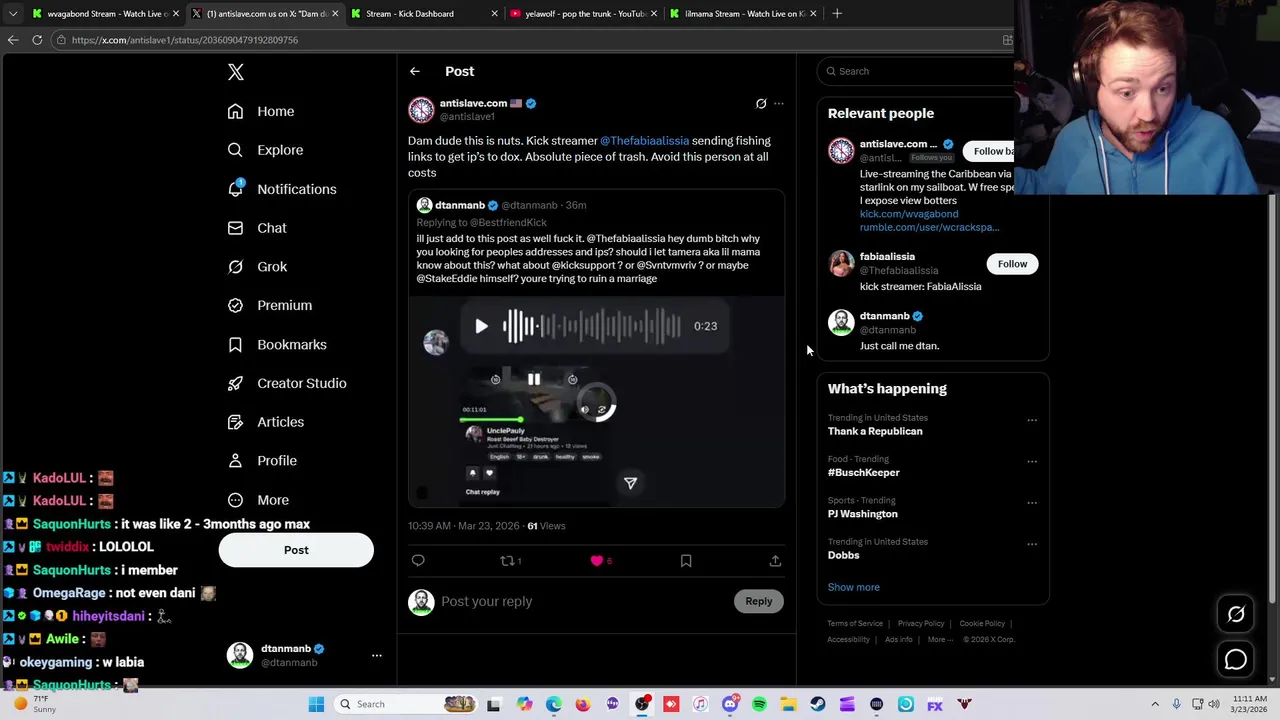Click the audio waveform scrubber
This screenshot has width=1280, height=720.
(592, 326)
